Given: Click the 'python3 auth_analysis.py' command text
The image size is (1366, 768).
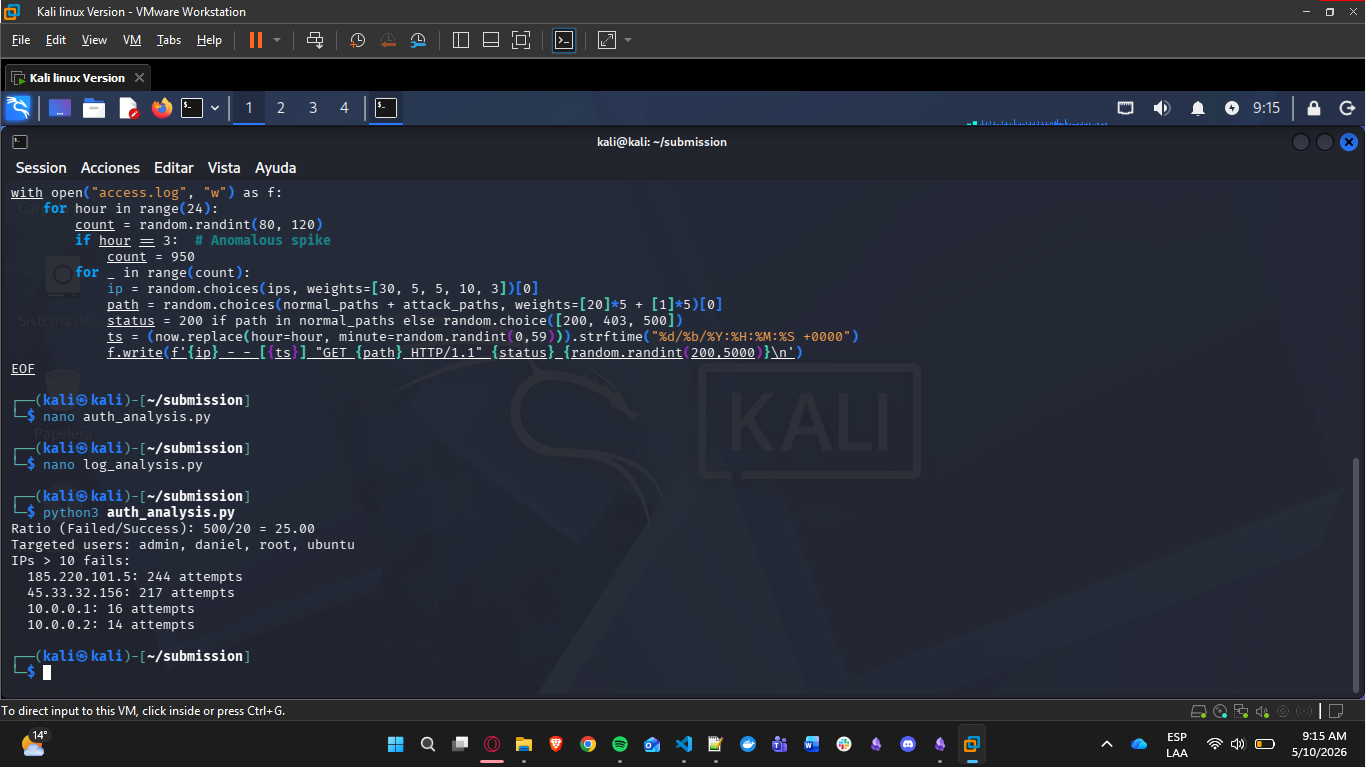Looking at the screenshot, I should click(139, 513).
